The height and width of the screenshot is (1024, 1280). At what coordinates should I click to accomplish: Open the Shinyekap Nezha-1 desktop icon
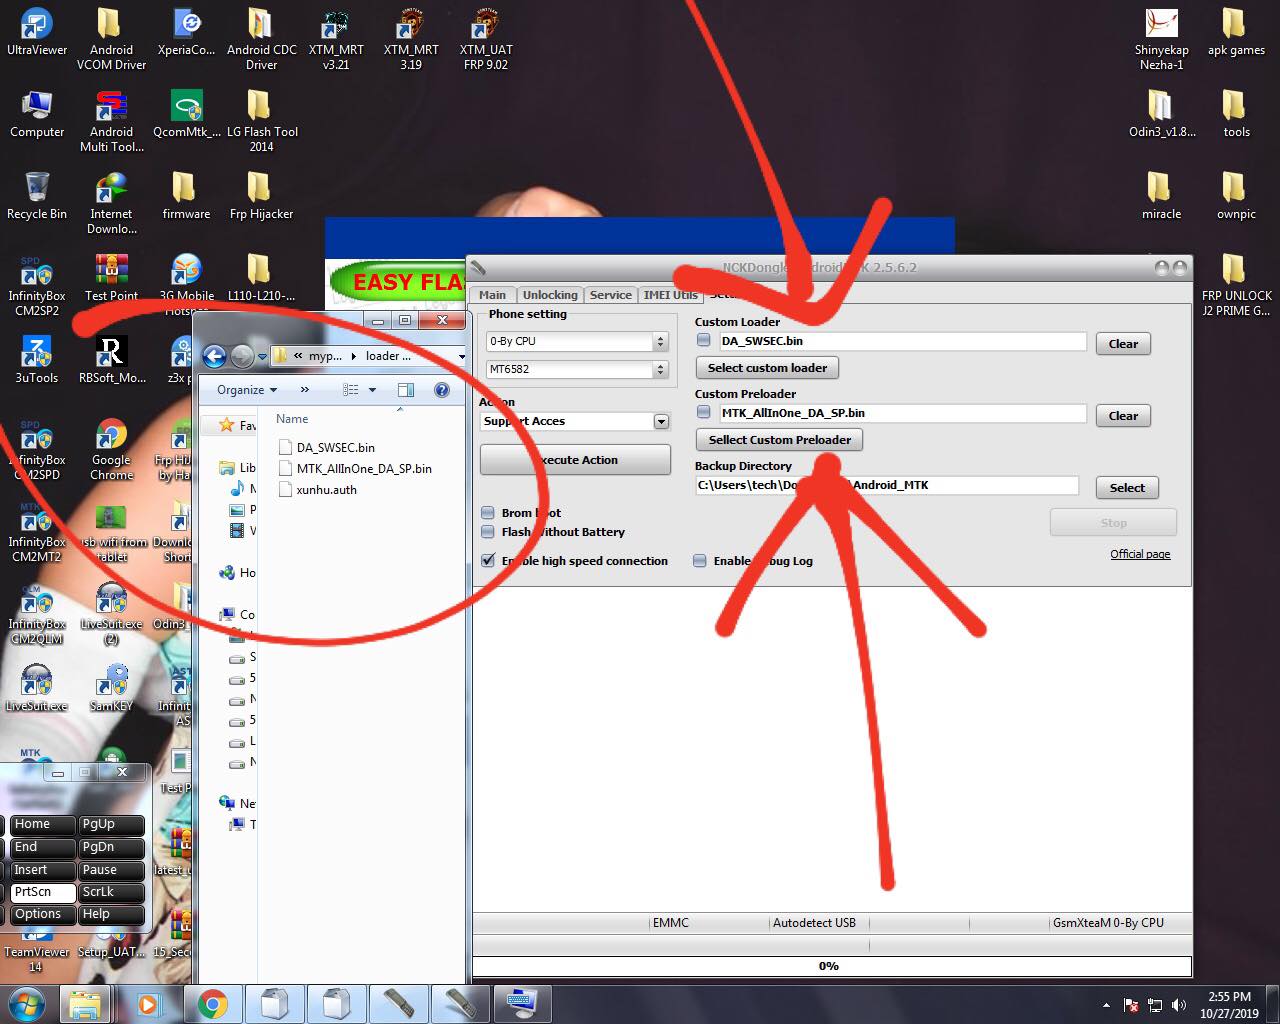click(x=1161, y=40)
